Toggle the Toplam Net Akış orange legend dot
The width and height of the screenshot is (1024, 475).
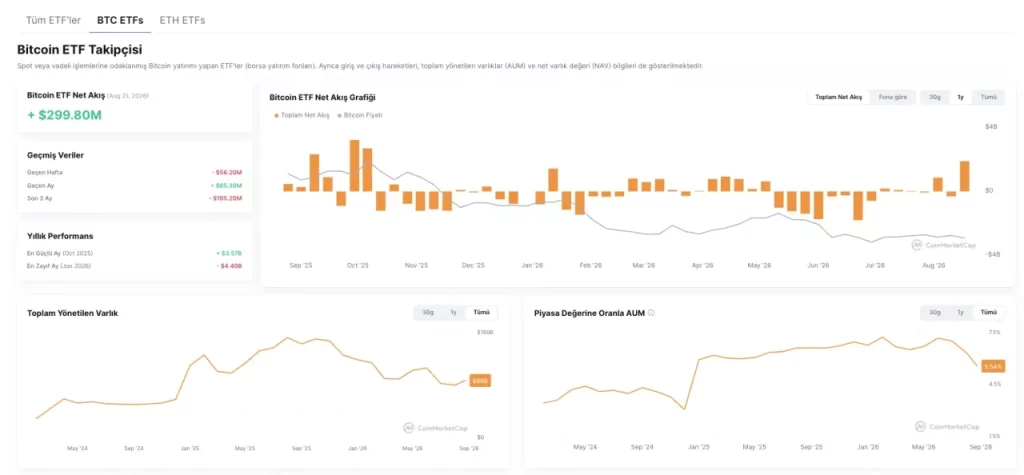point(276,115)
